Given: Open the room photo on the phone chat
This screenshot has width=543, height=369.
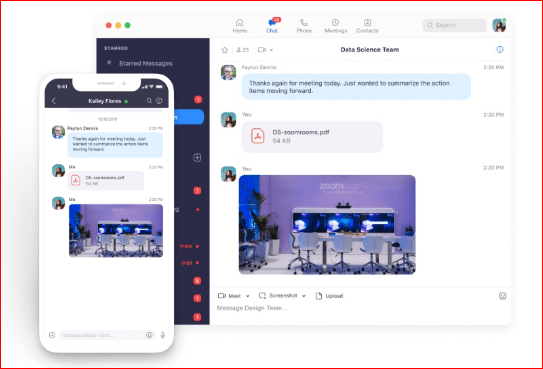Looking at the screenshot, I should [x=116, y=231].
